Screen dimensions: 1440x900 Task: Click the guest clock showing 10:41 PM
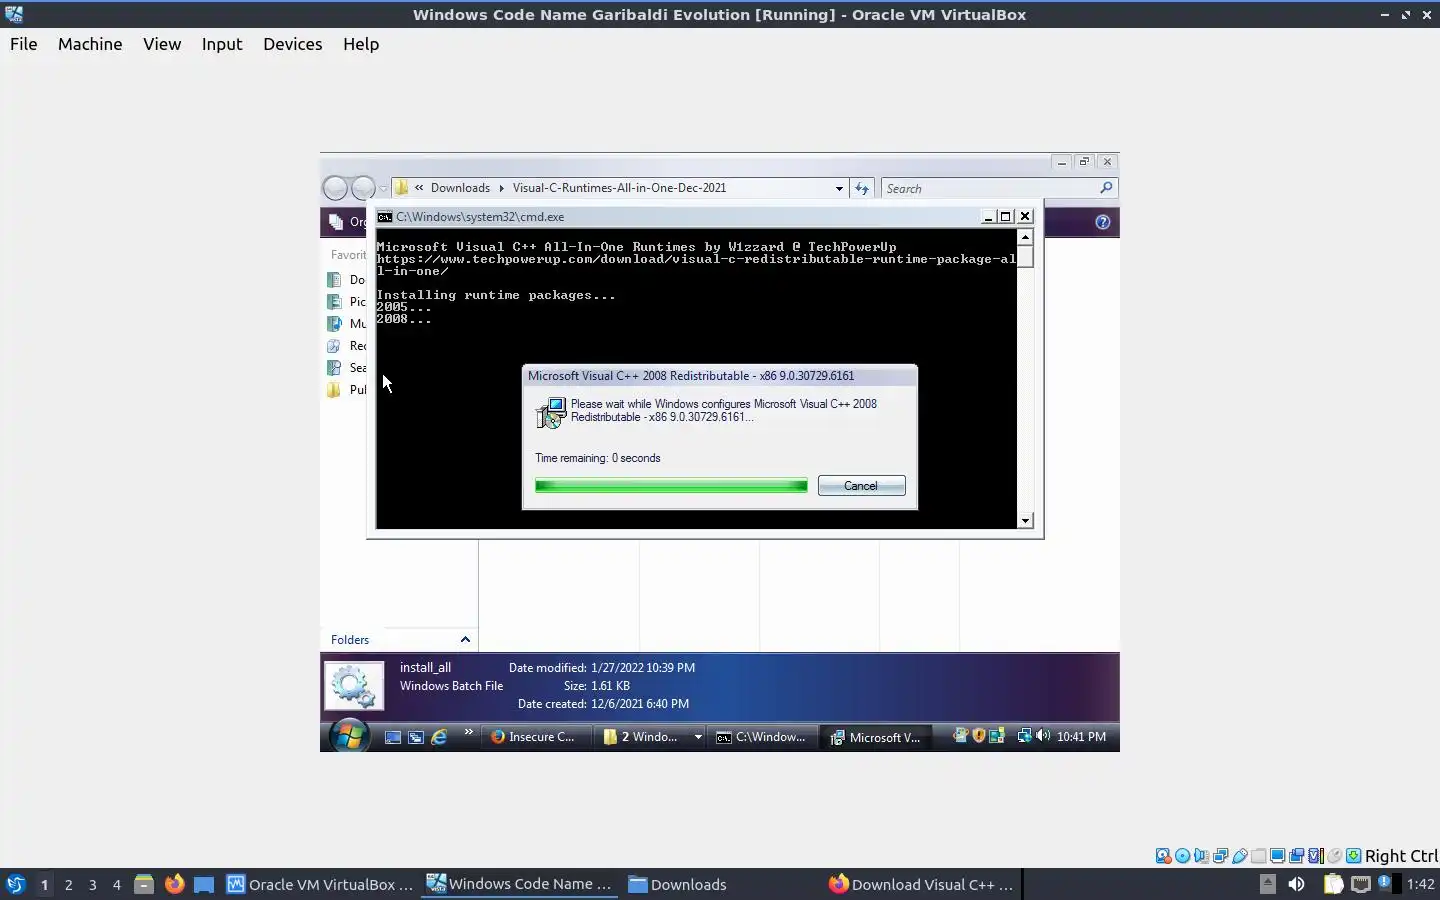[1081, 737]
